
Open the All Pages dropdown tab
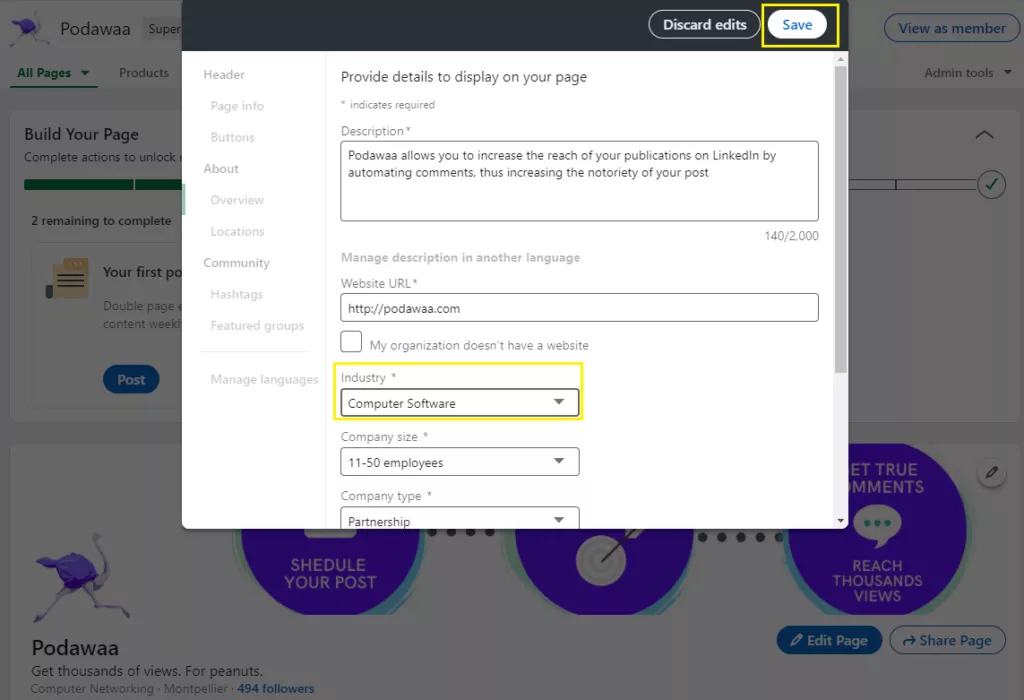(x=53, y=73)
